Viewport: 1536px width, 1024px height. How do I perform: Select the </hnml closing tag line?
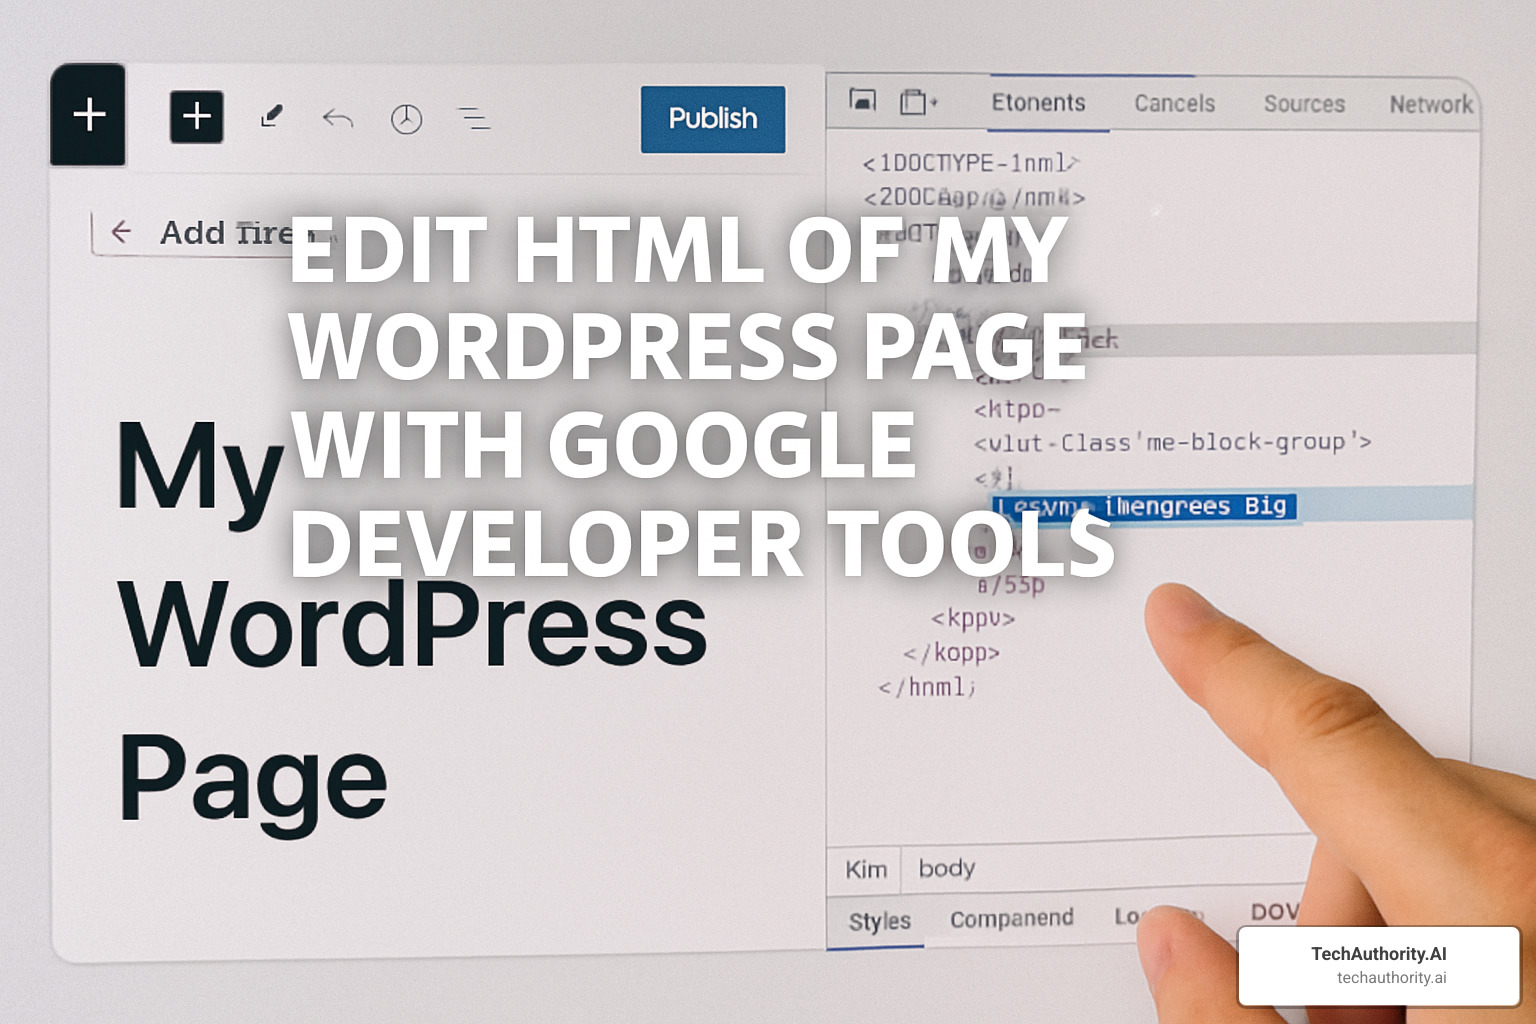coord(926,687)
